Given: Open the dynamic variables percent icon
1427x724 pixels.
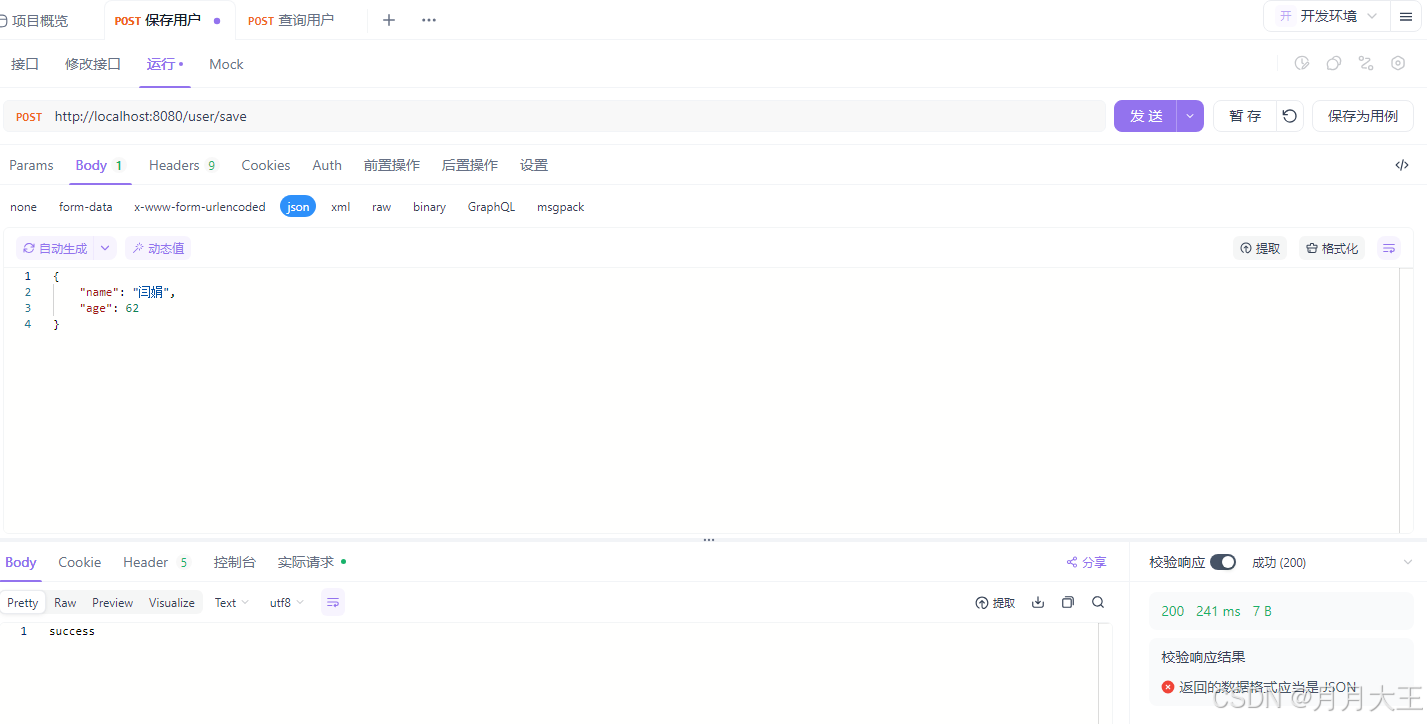Looking at the screenshot, I should click(x=1366, y=63).
